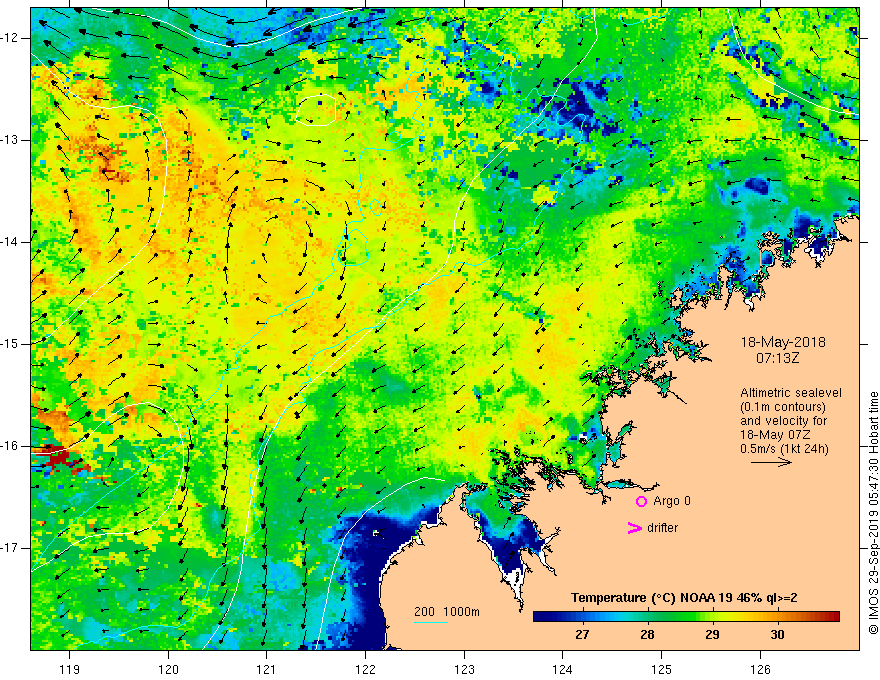The width and height of the screenshot is (880, 680).
Task: Click '0.5m/s (1kt 24h)' scale text
Action: (x=784, y=449)
